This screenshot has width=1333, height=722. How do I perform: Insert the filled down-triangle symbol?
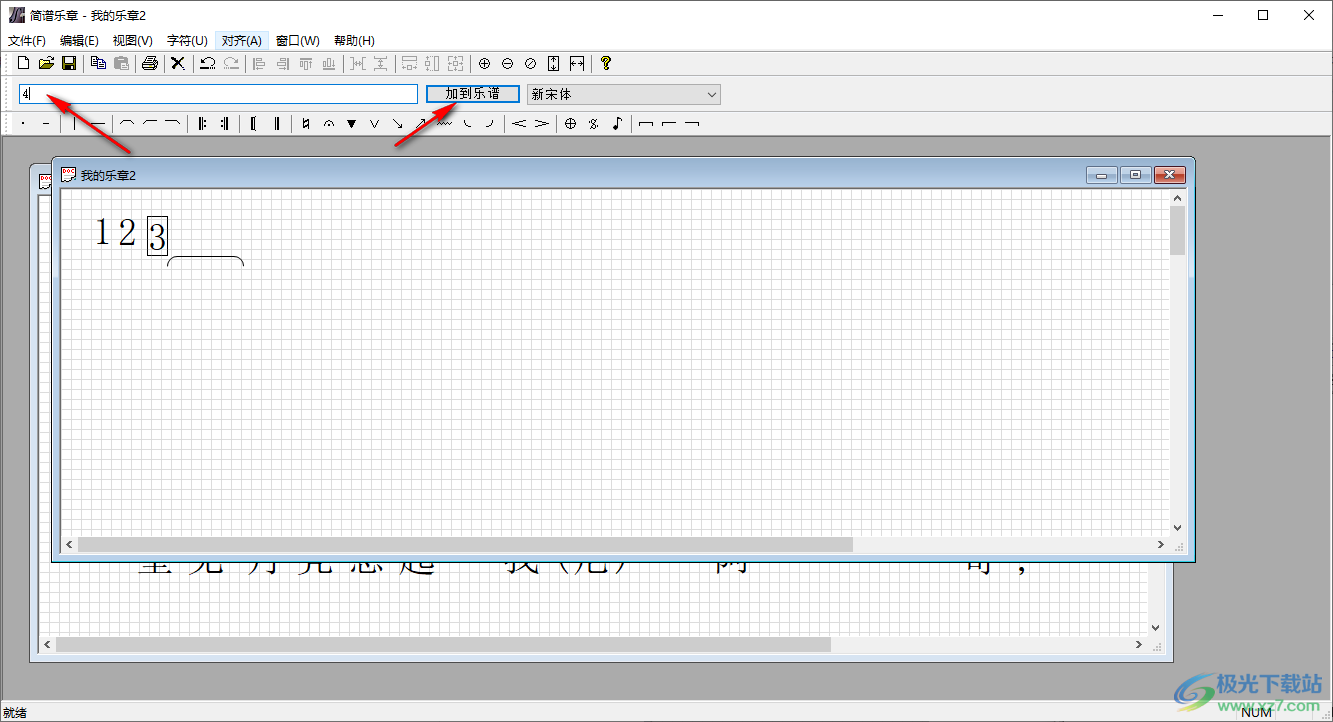[x=351, y=124]
